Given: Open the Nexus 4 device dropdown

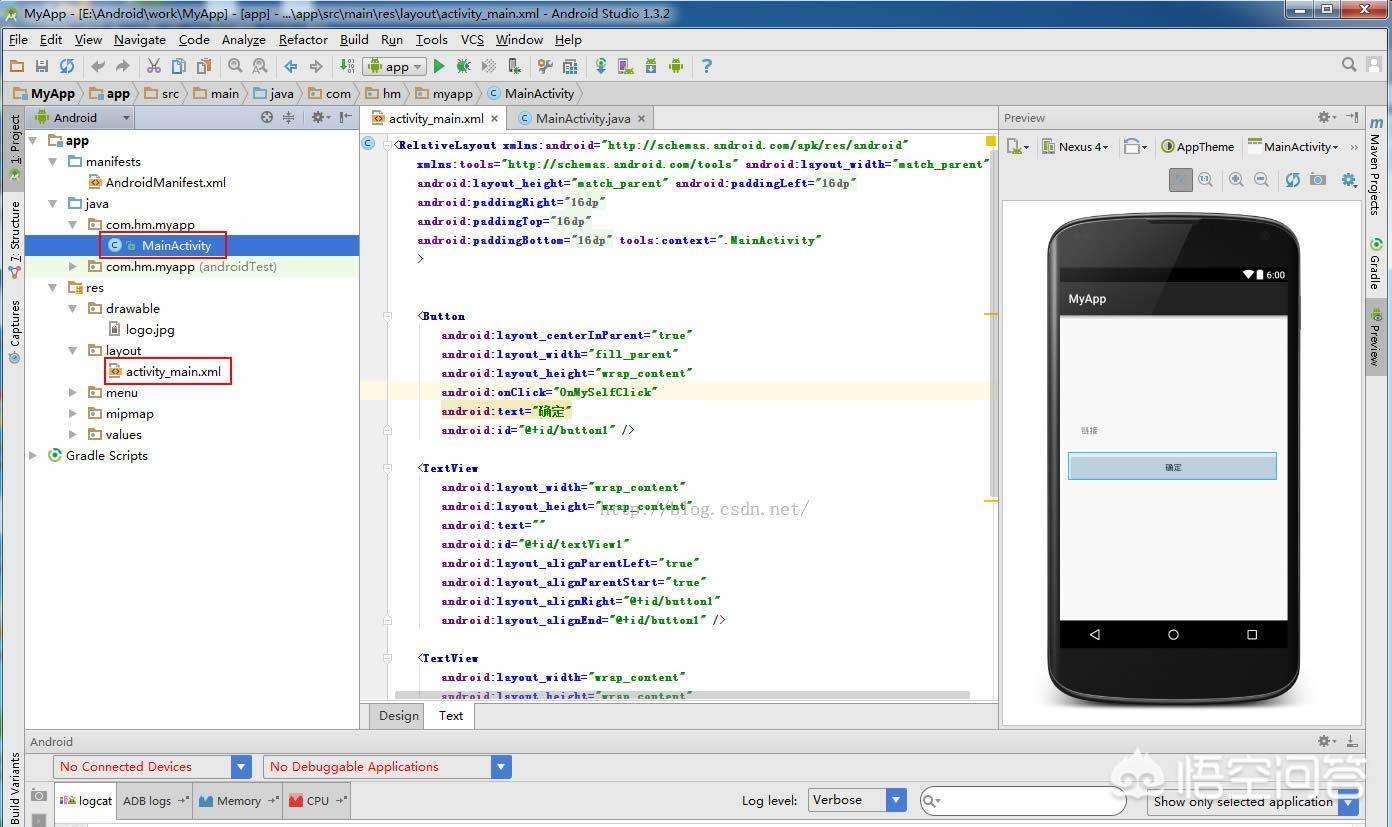Looking at the screenshot, I should click(1075, 146).
